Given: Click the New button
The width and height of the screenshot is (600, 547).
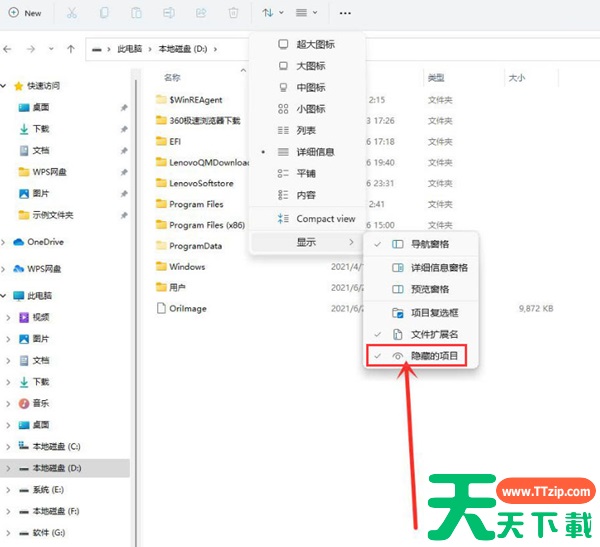Looking at the screenshot, I should [25, 13].
